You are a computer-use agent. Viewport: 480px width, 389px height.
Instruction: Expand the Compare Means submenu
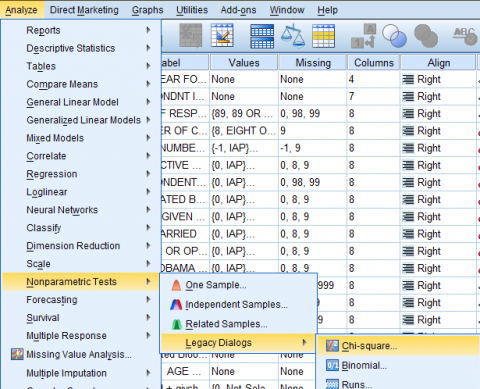pos(81,84)
